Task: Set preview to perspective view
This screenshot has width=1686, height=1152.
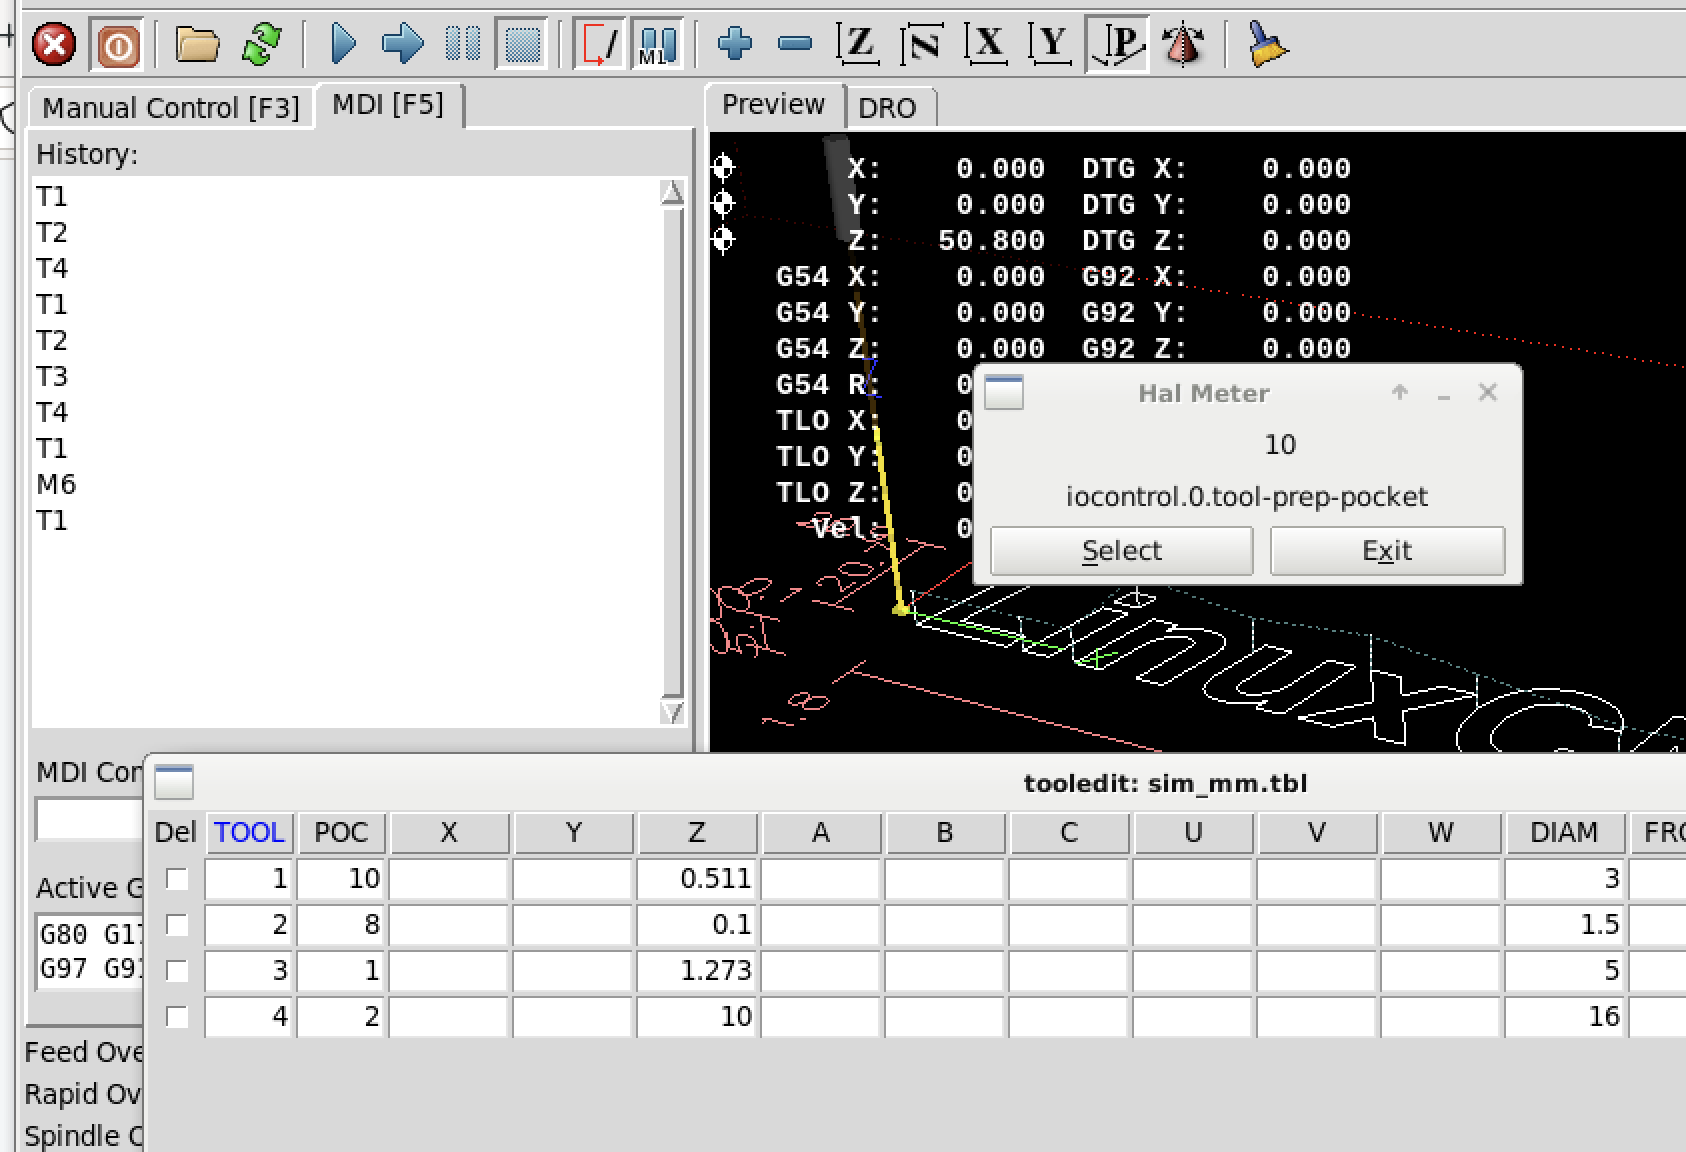Action: pos(1118,45)
